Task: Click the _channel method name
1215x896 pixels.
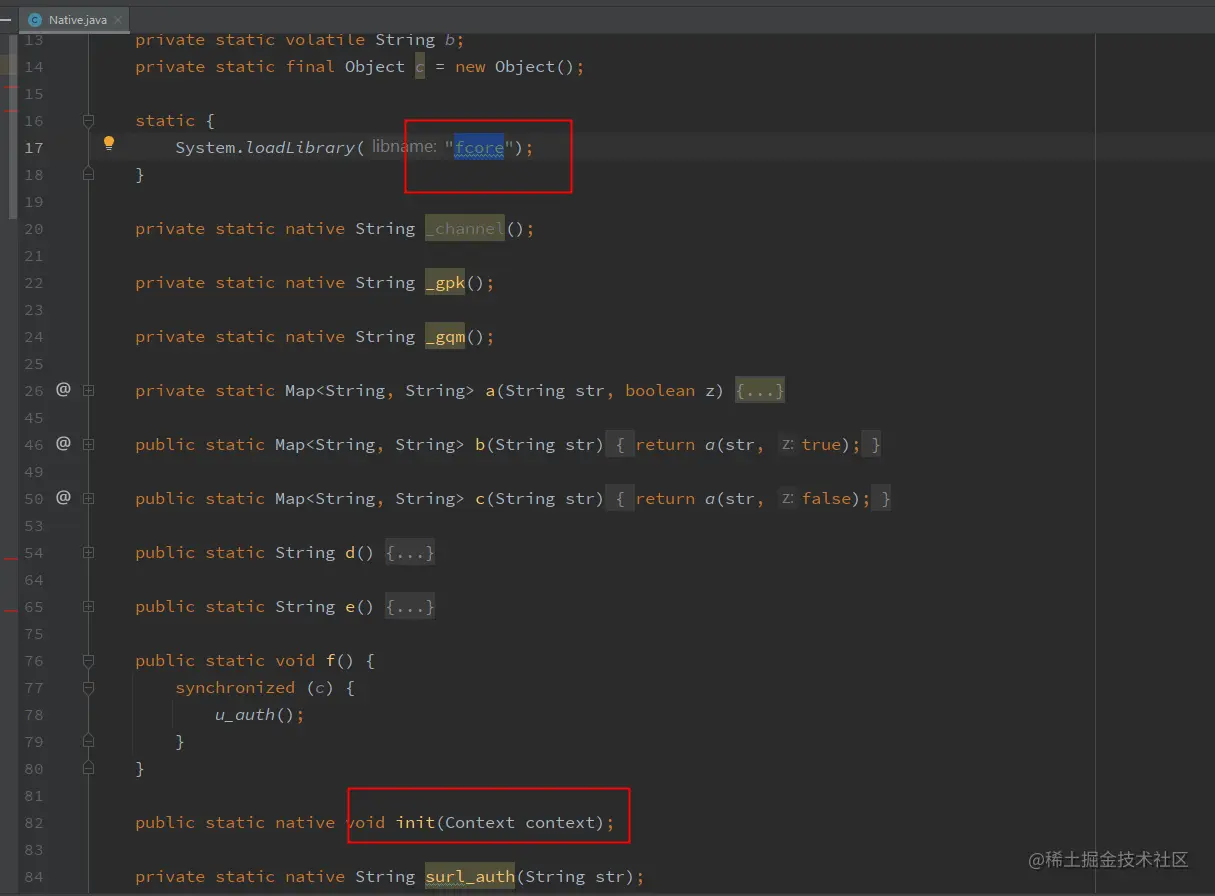Action: pyautogui.click(x=465, y=229)
